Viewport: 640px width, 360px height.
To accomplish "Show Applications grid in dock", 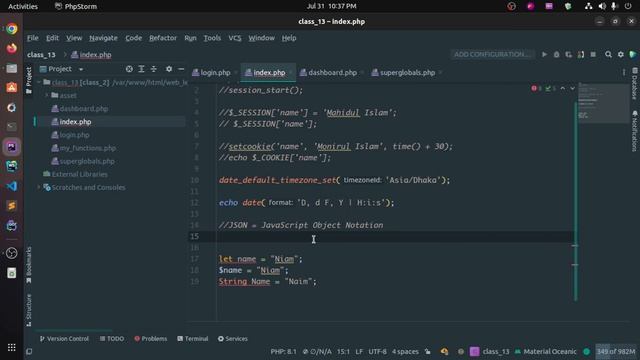I will coord(11,347).
